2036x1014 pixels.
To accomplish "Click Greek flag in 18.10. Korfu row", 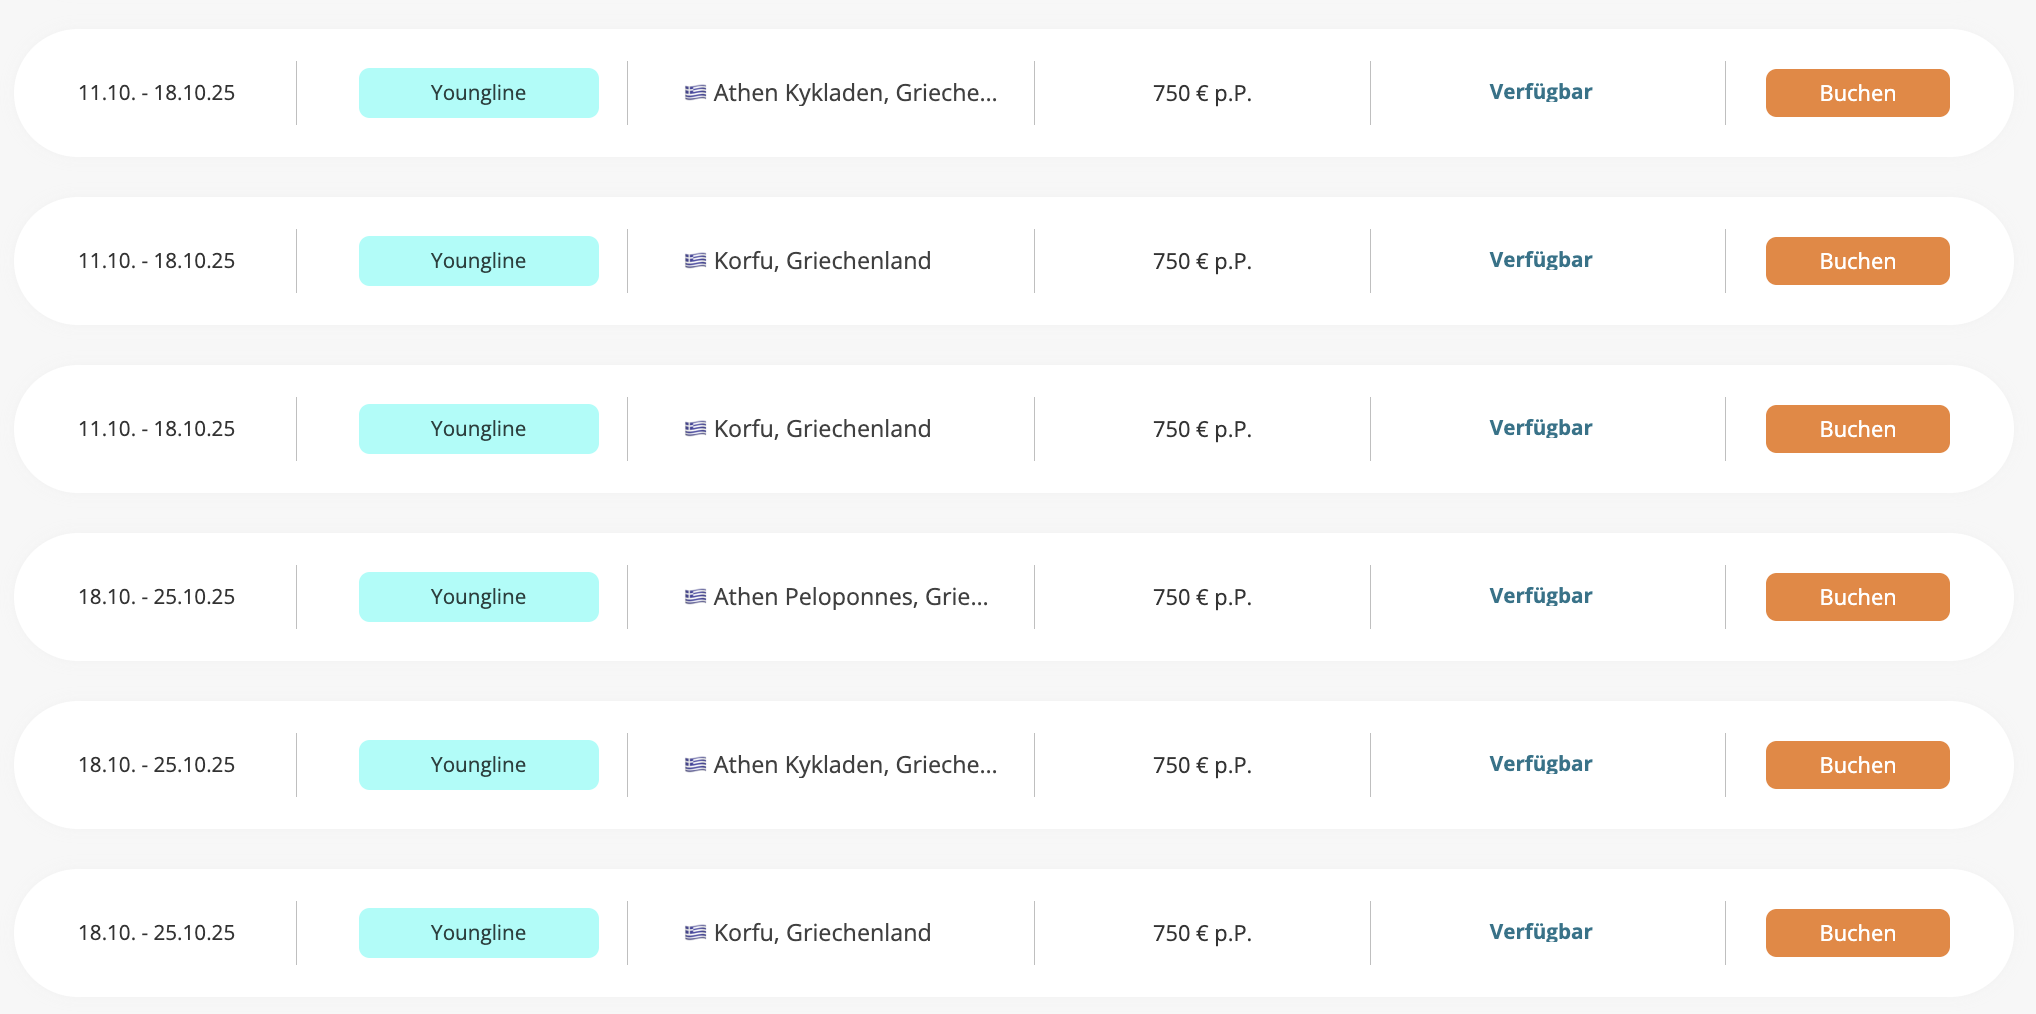I will 695,933.
